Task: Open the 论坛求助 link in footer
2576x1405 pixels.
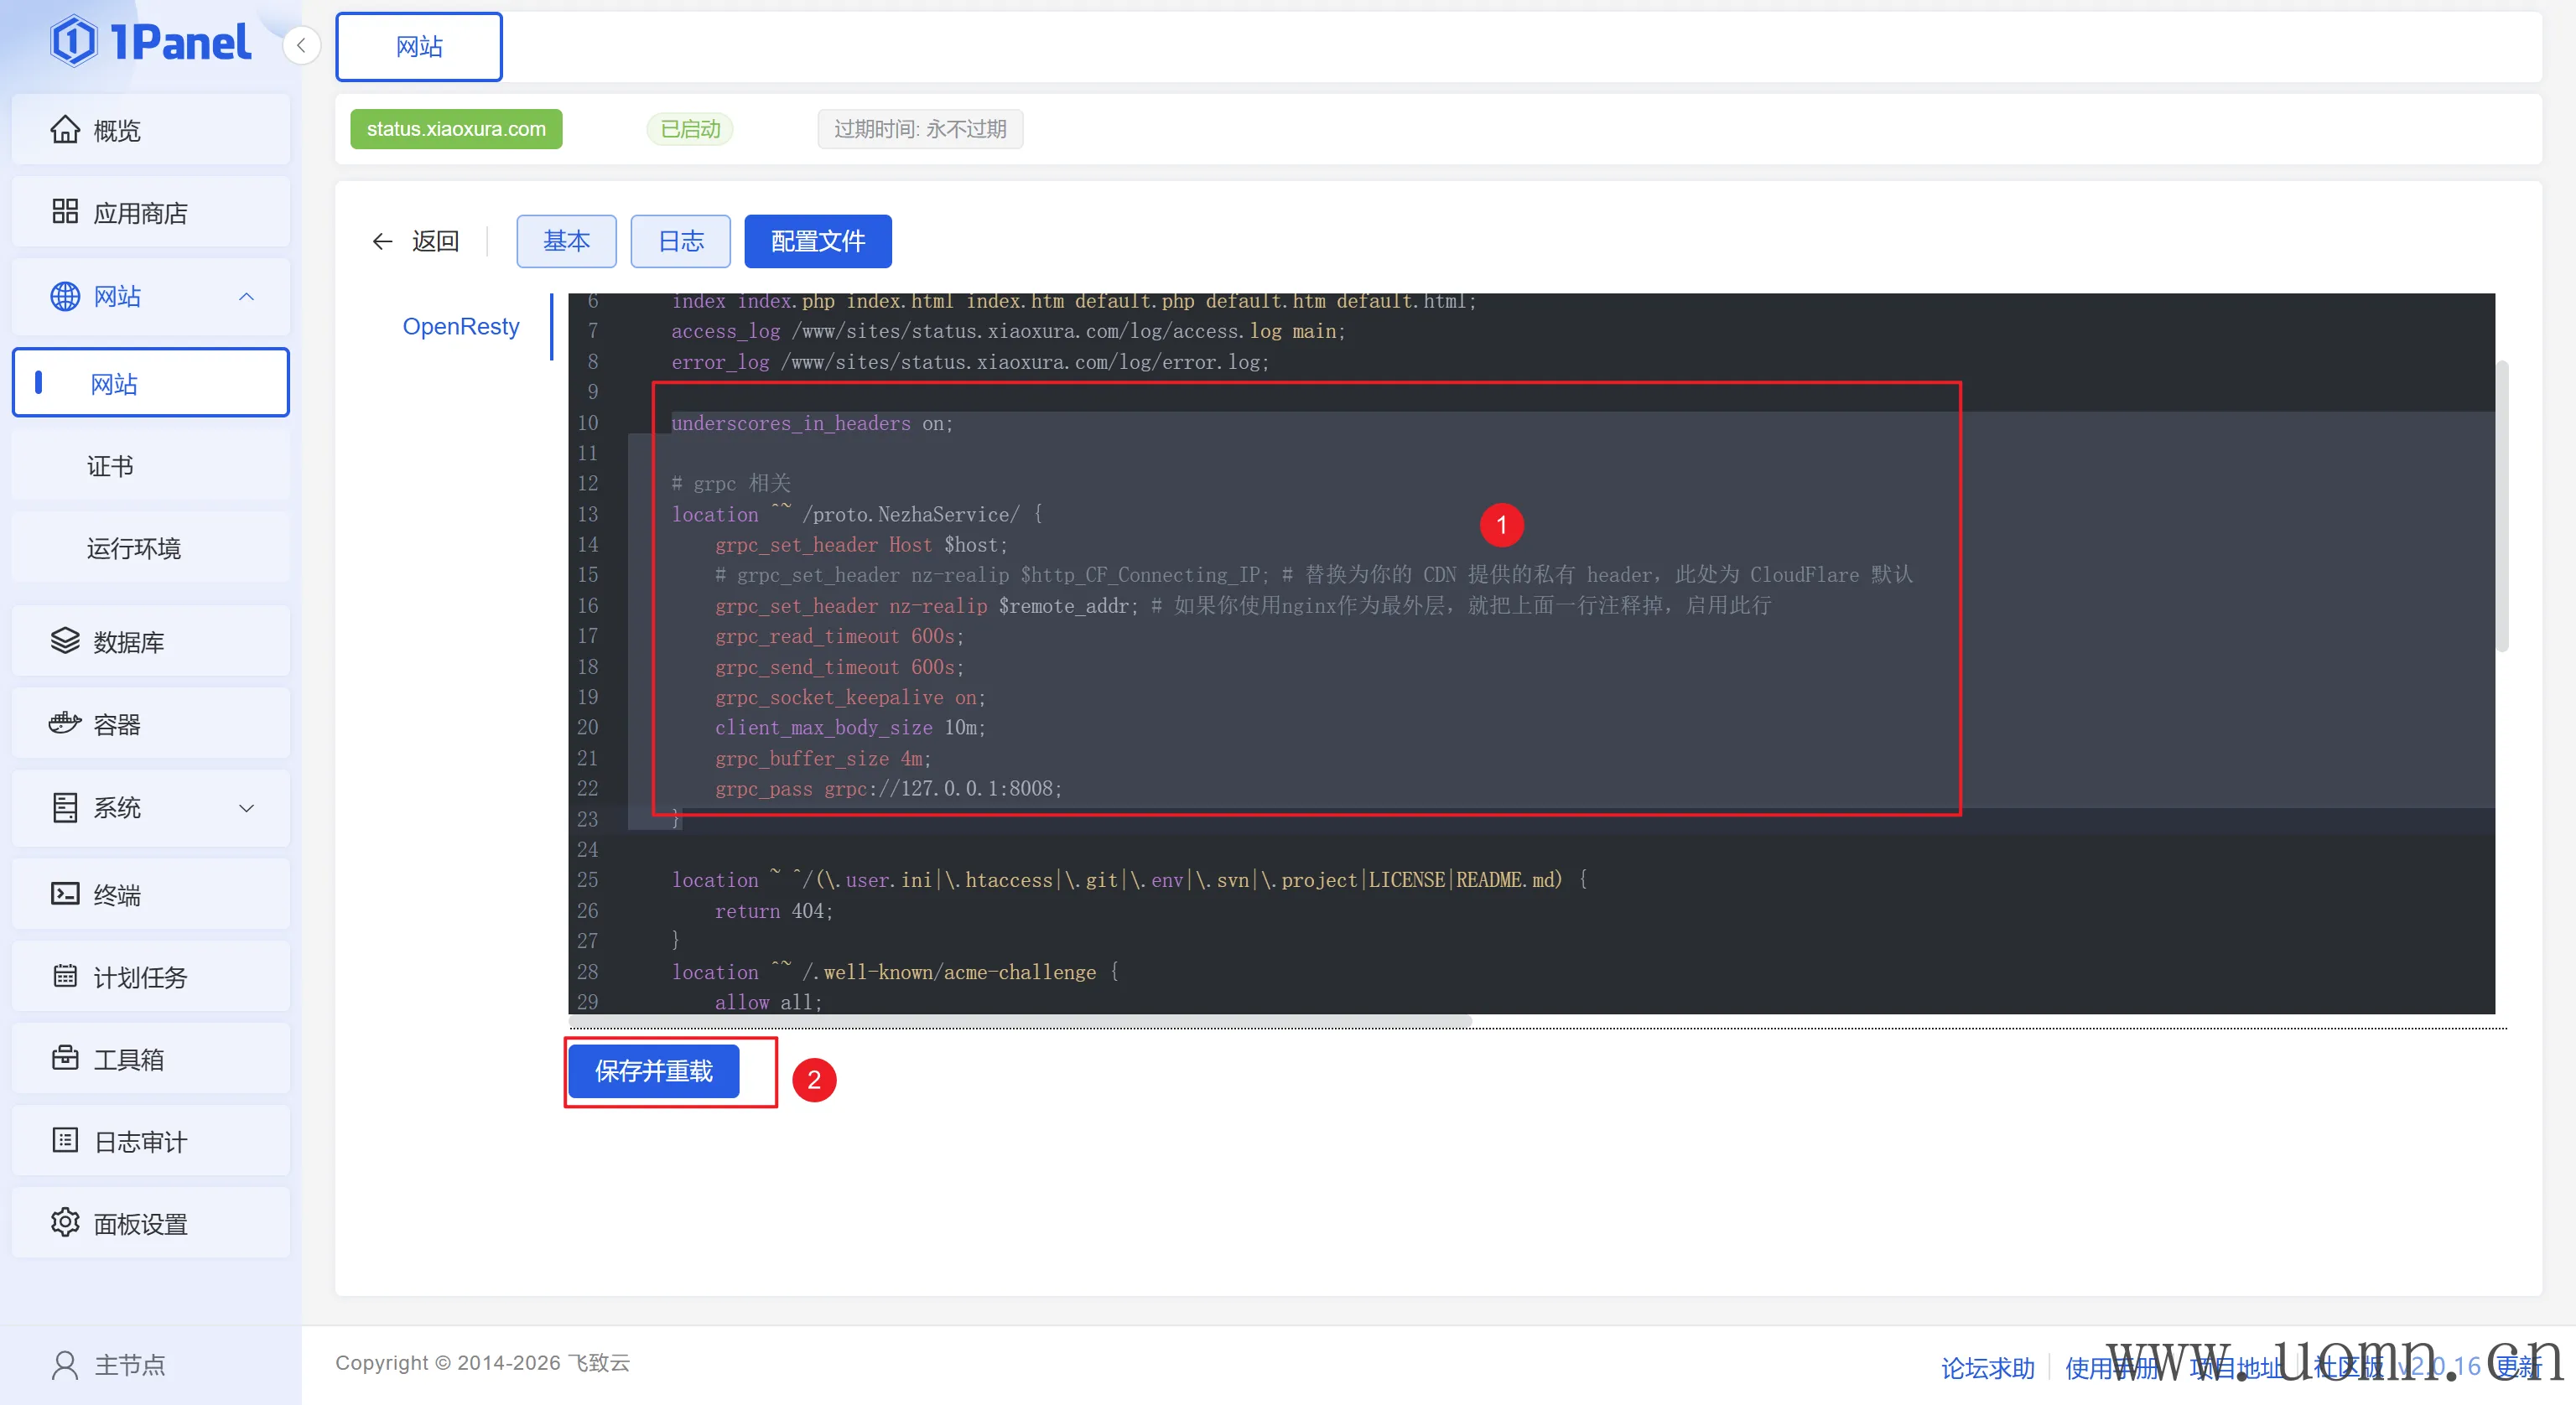Action: 1987,1367
